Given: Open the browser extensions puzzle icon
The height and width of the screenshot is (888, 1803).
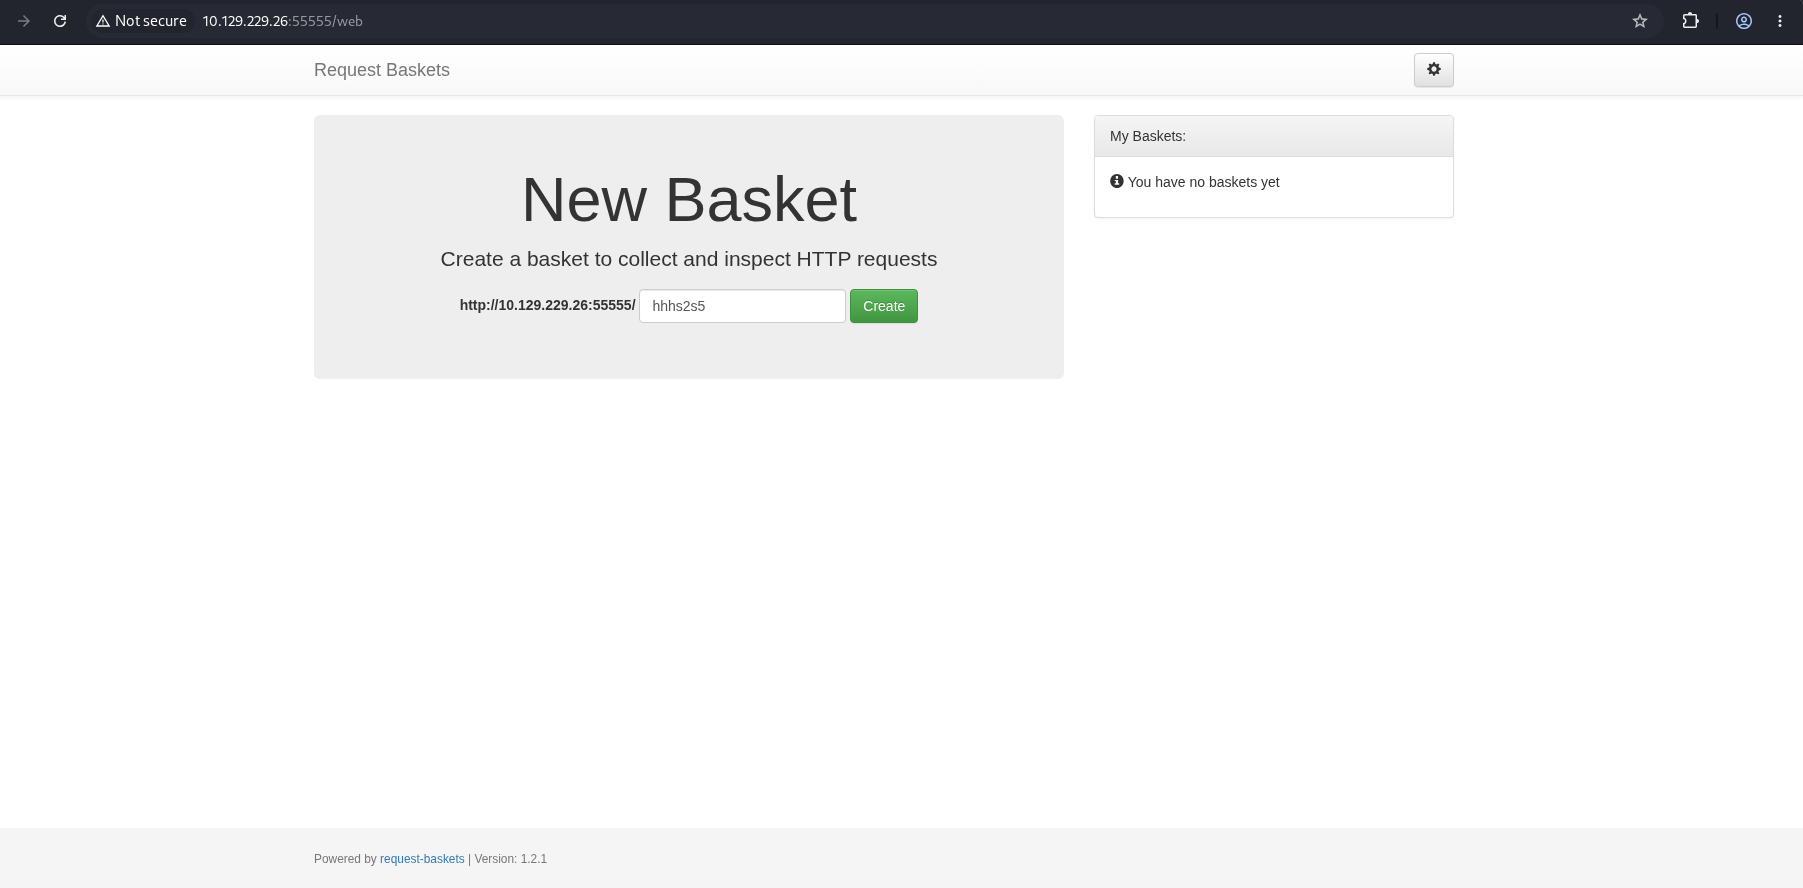Looking at the screenshot, I should coord(1690,21).
